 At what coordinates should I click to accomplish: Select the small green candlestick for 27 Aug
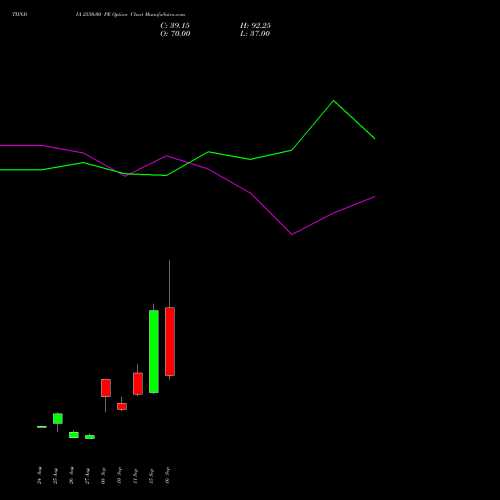[90, 437]
